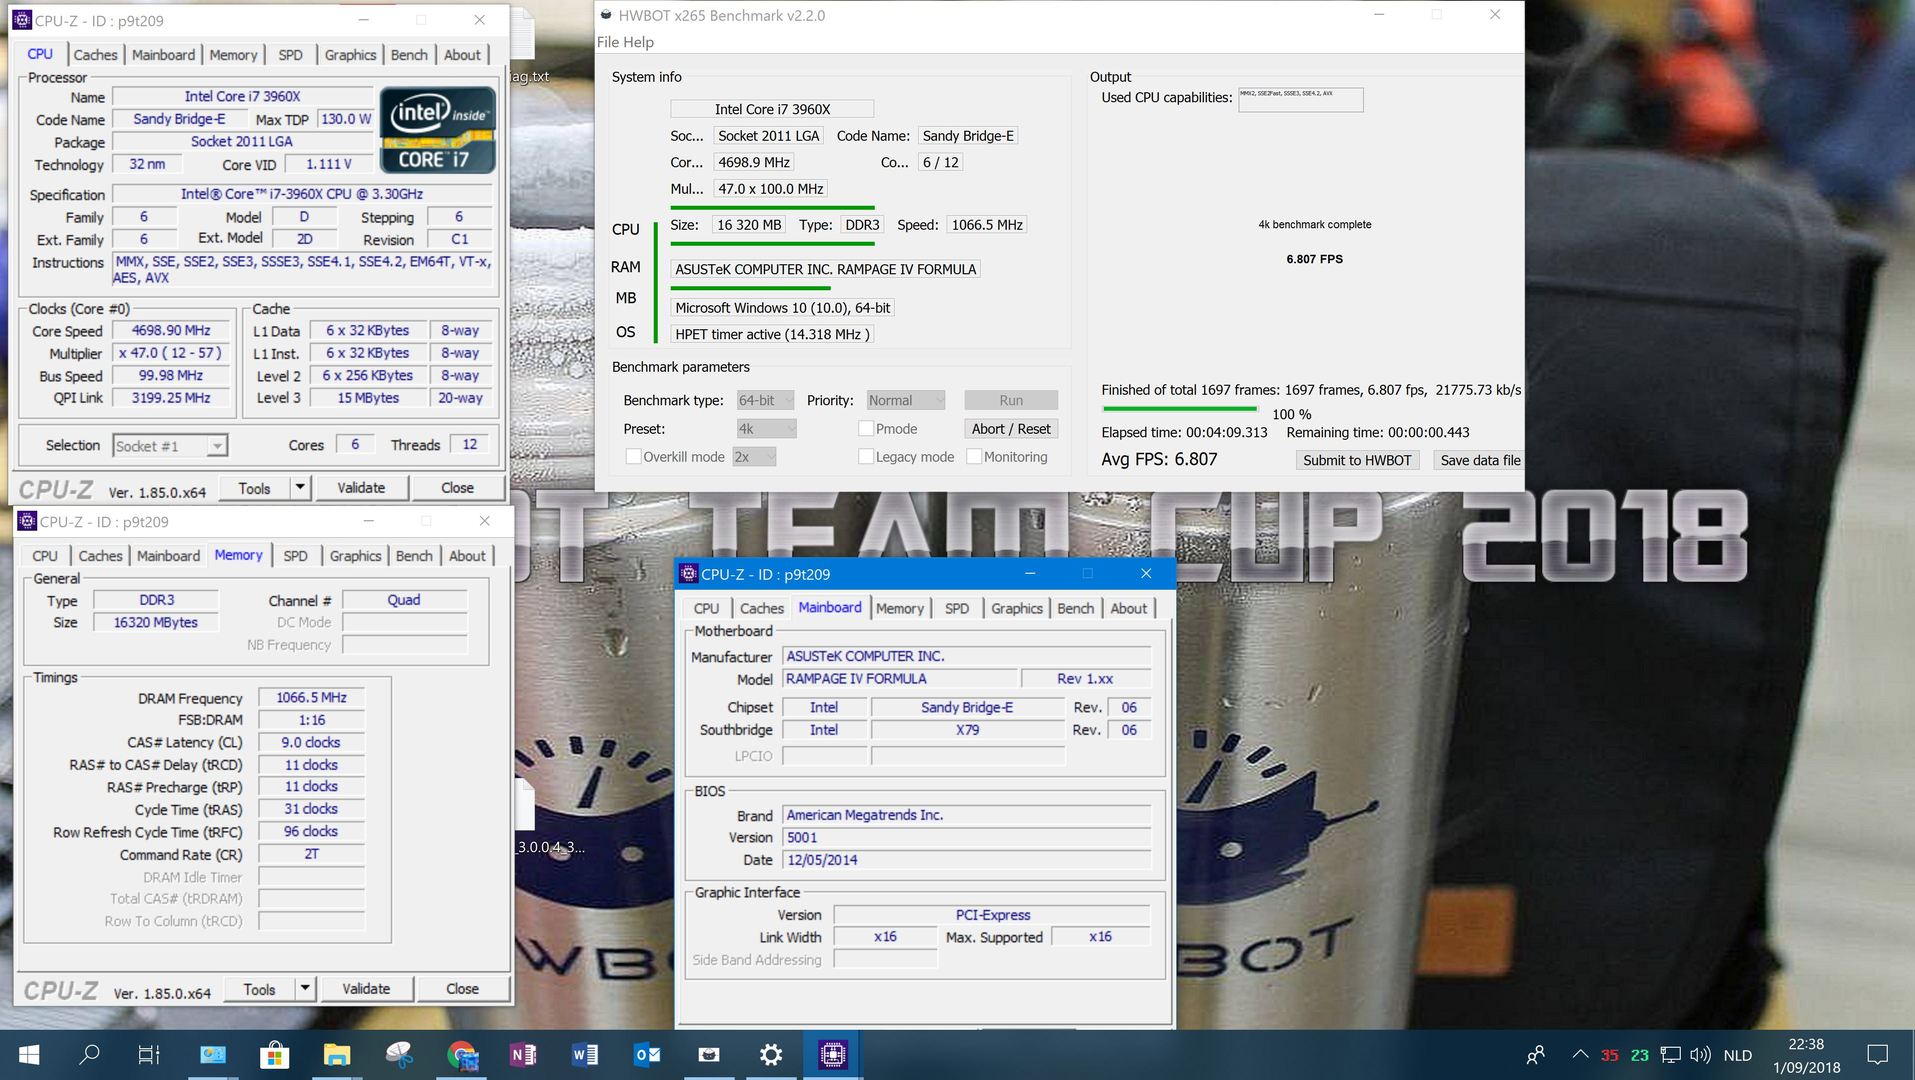Open taskbar Search magnifier

pos(89,1055)
